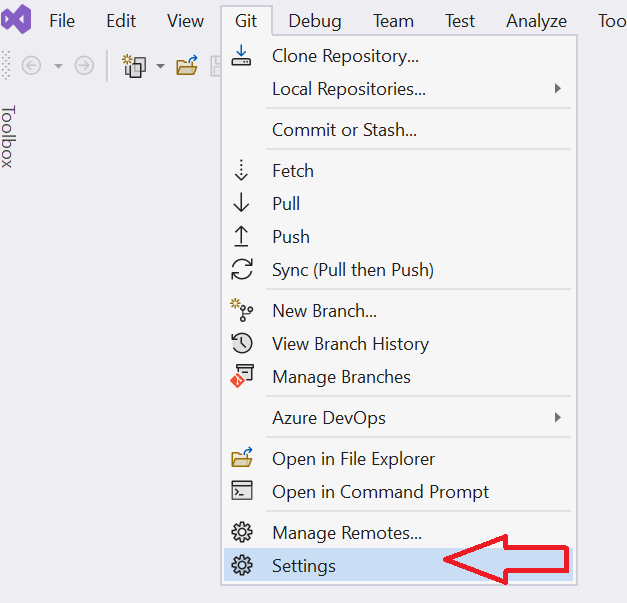Viewport: 627px width, 603px height.
Task: Select Settings in the Git menu
Action: click(x=304, y=566)
